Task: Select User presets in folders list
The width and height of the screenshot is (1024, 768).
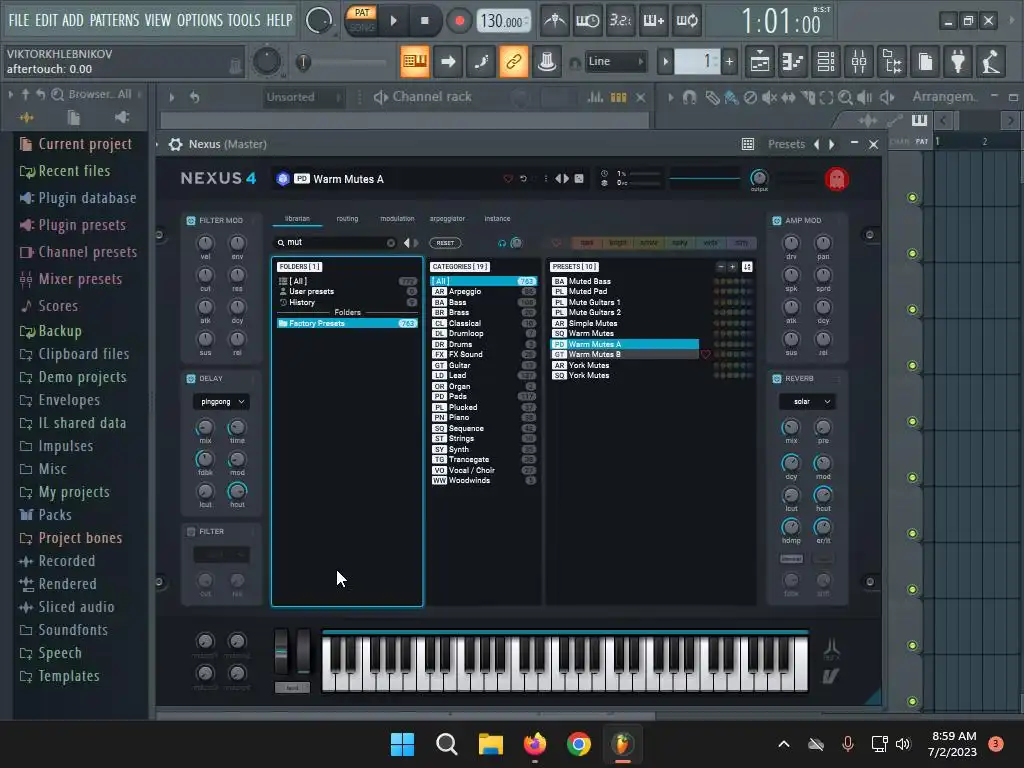Action: tap(347, 292)
